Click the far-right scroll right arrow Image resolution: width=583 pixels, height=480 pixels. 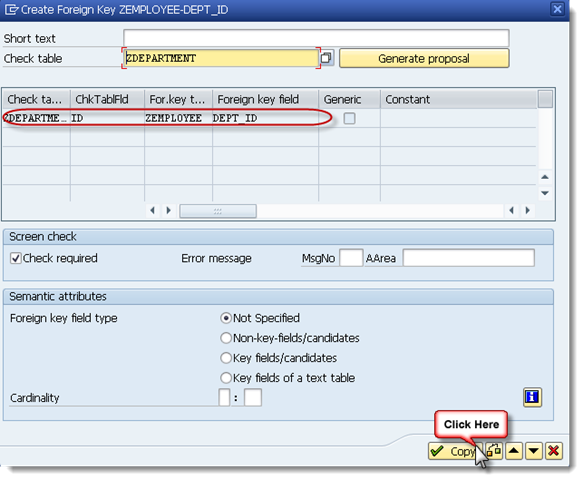pos(528,210)
